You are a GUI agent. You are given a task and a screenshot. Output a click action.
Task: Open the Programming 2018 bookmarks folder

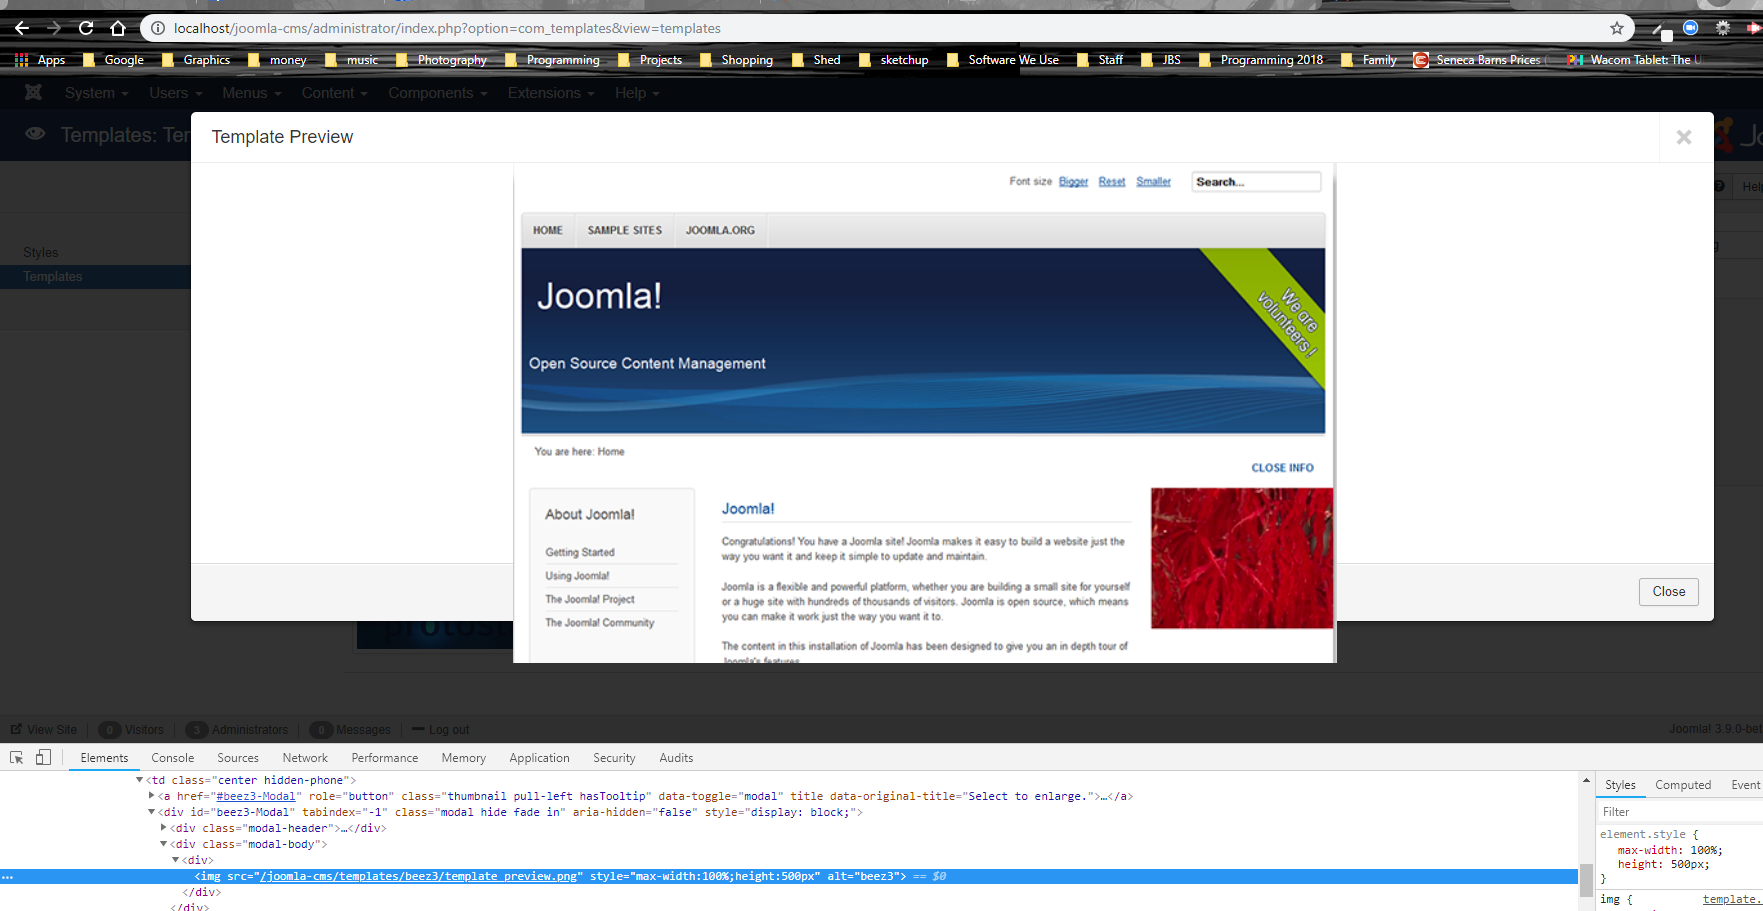click(1261, 60)
